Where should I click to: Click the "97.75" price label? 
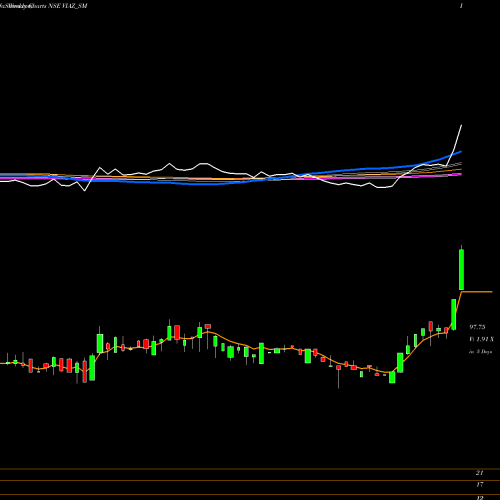click(477, 327)
